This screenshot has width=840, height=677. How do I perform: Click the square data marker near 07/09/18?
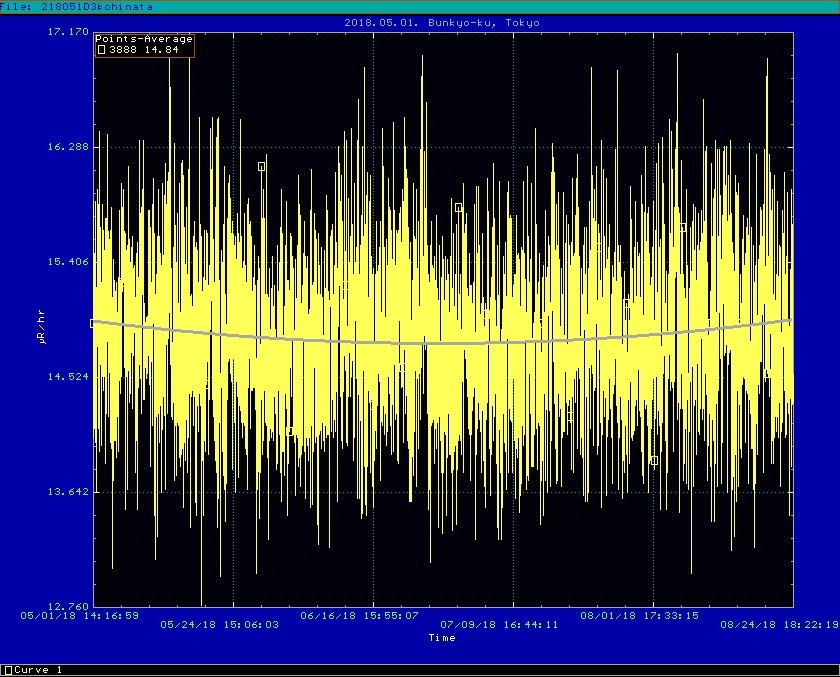(x=459, y=208)
